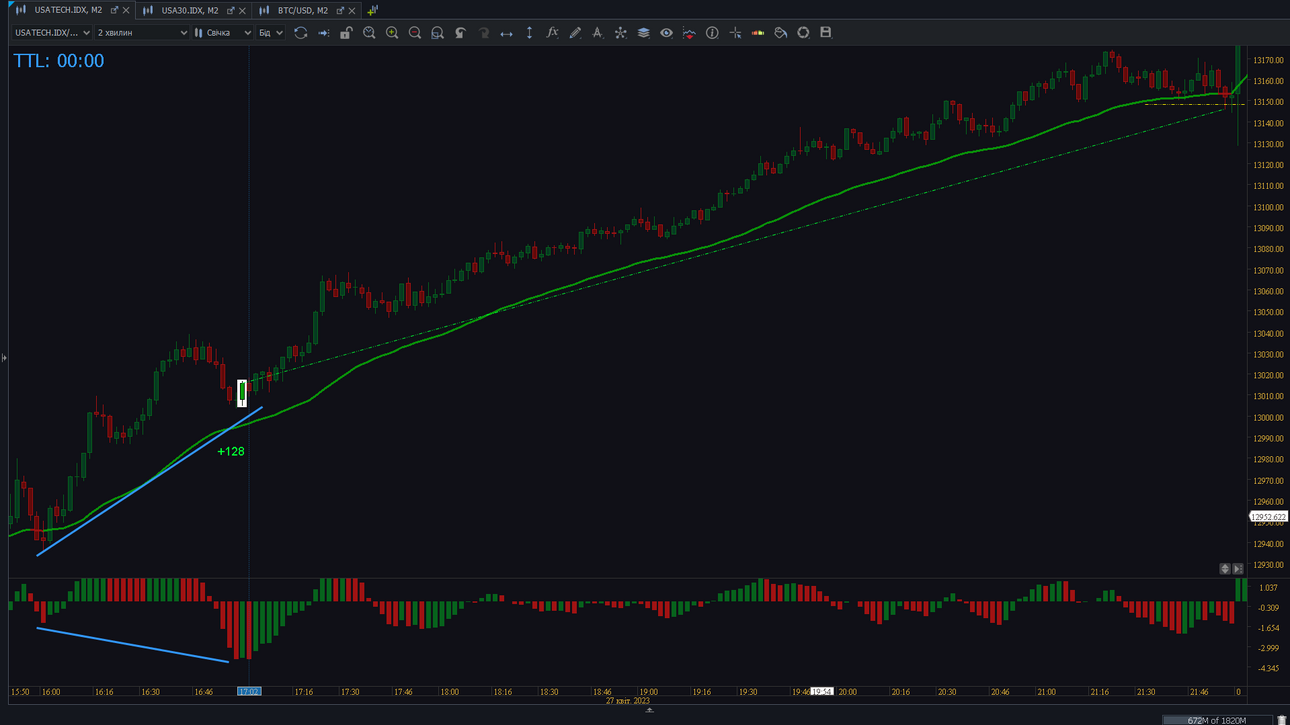The height and width of the screenshot is (725, 1290).
Task: Switch to the USA30.IDX, M2 tab
Action: click(x=190, y=10)
